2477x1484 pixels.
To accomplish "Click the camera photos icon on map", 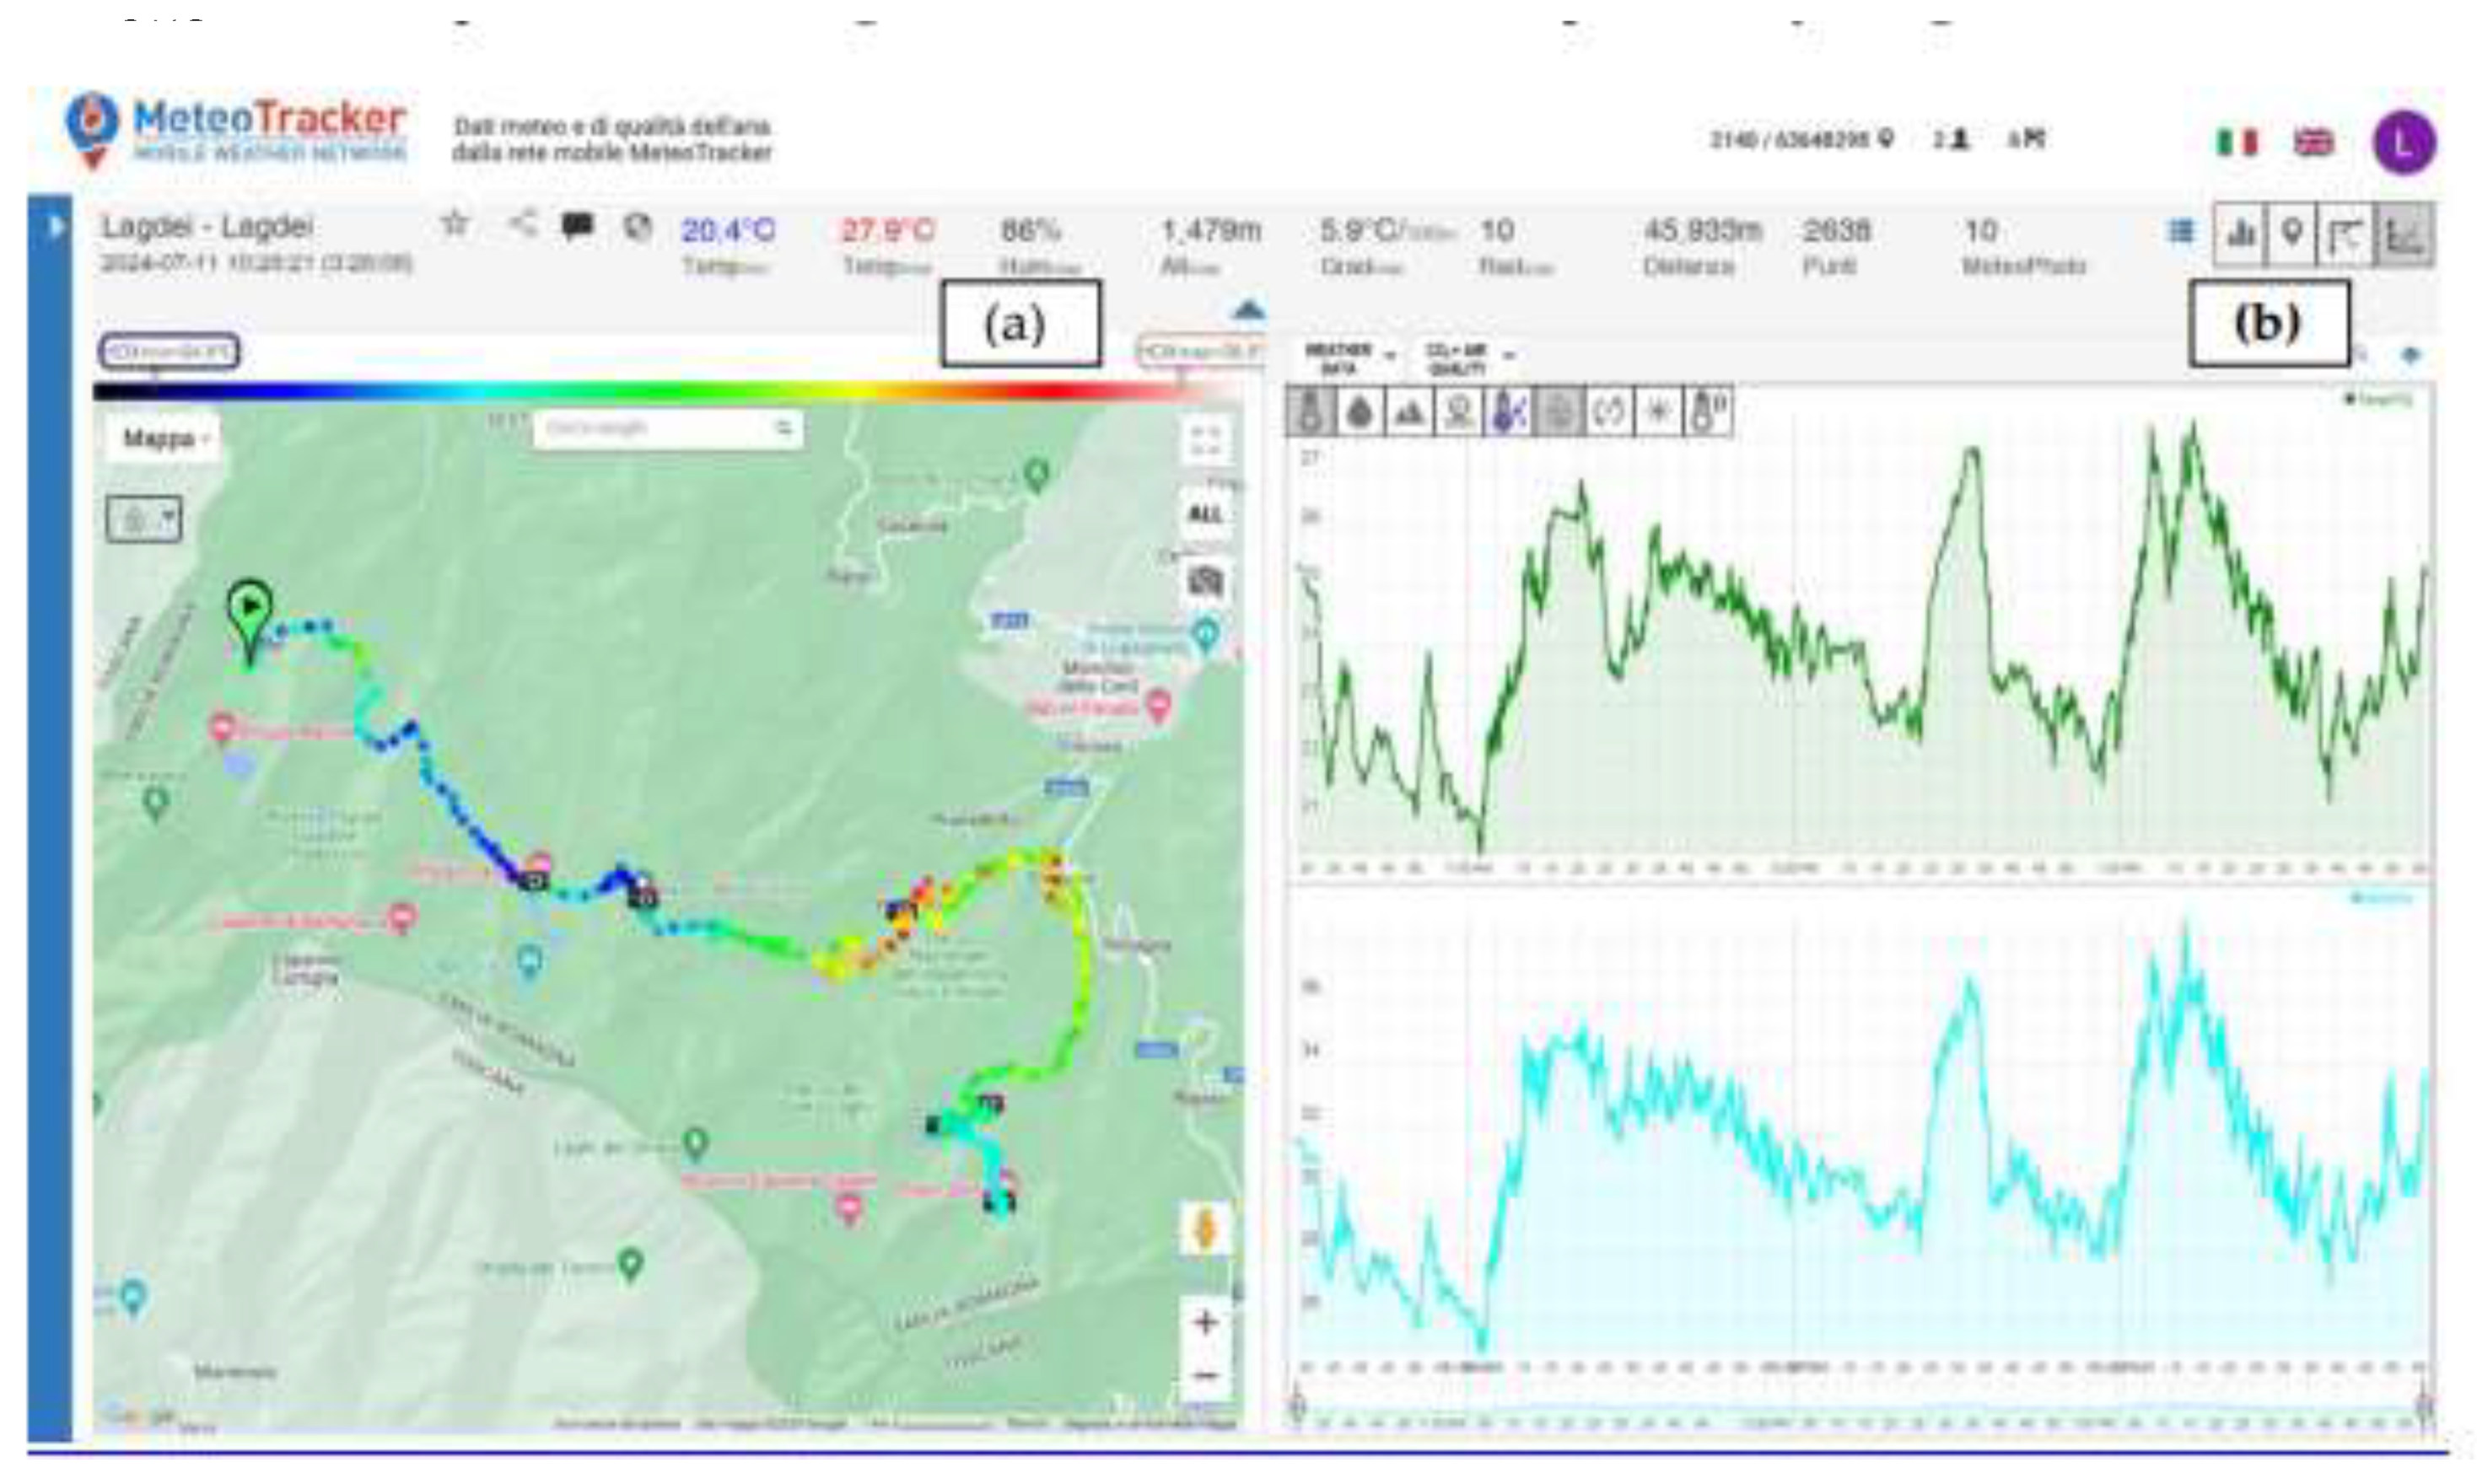I will [1206, 581].
